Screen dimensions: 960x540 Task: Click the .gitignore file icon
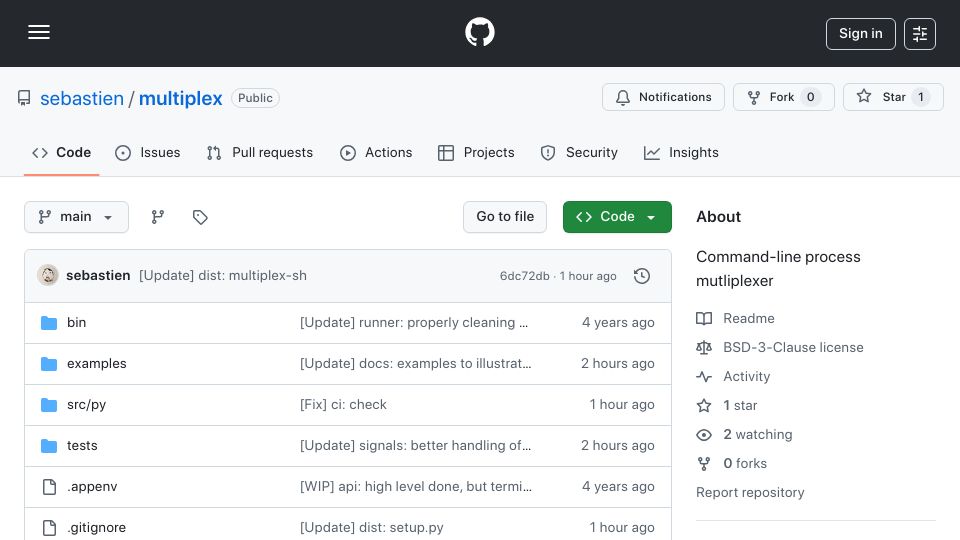coord(49,528)
